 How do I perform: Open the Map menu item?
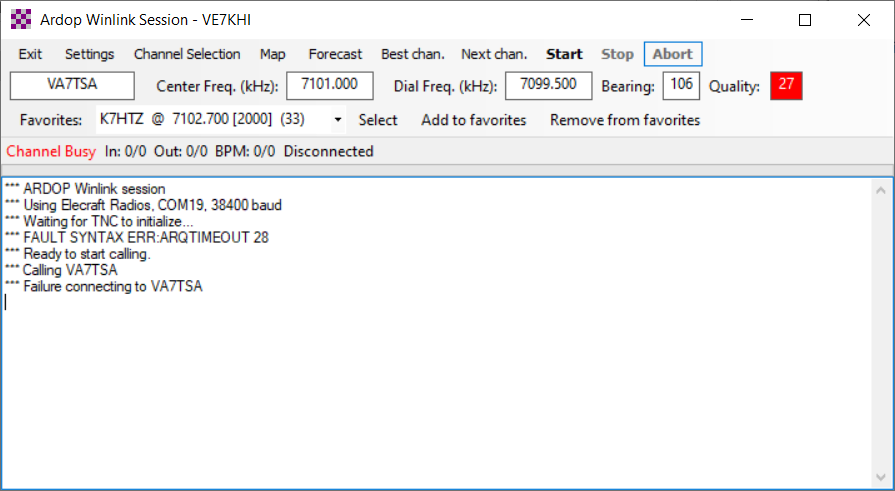(x=273, y=54)
